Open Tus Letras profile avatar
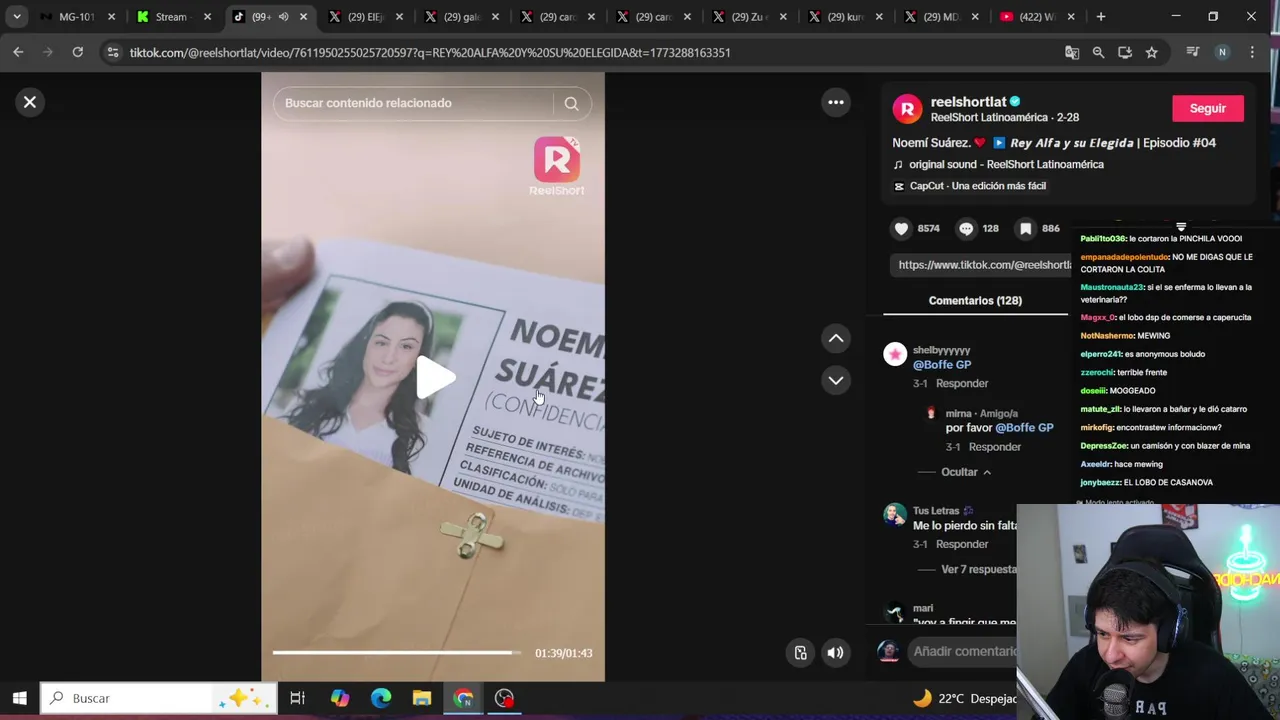This screenshot has height=720, width=1280. 895,514
